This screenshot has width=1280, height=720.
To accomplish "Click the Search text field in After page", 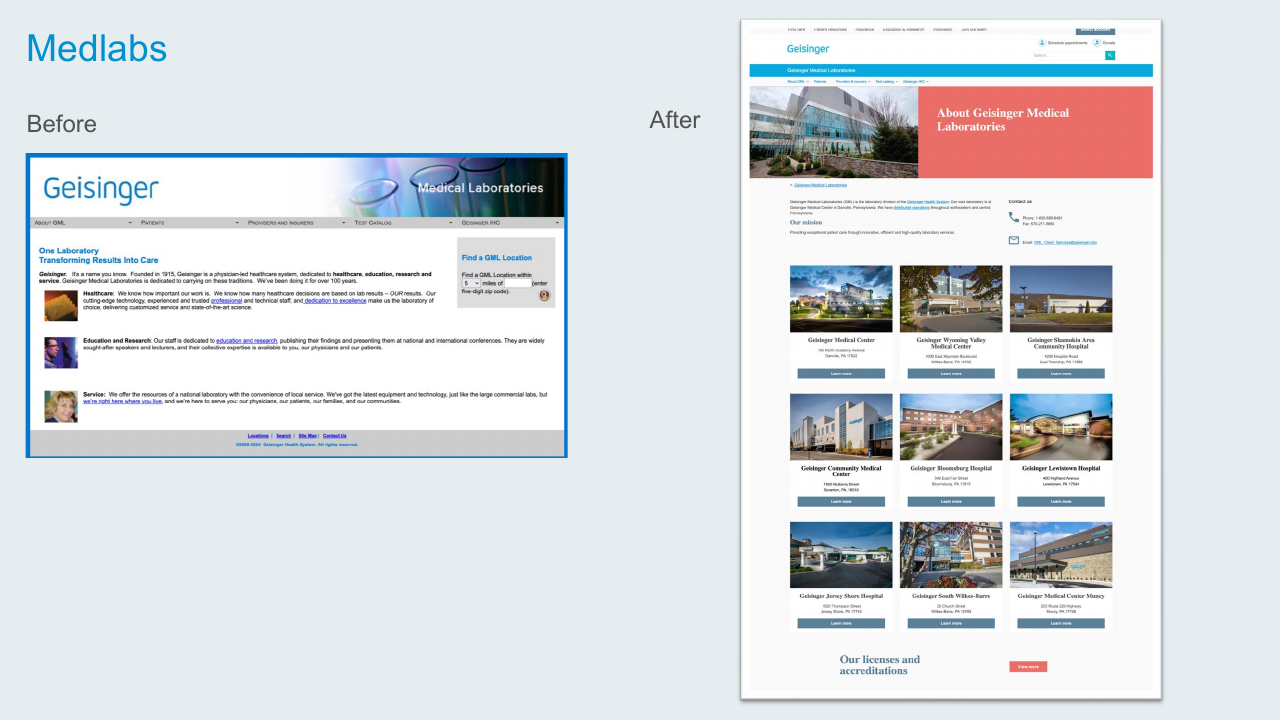I will (x=1067, y=56).
